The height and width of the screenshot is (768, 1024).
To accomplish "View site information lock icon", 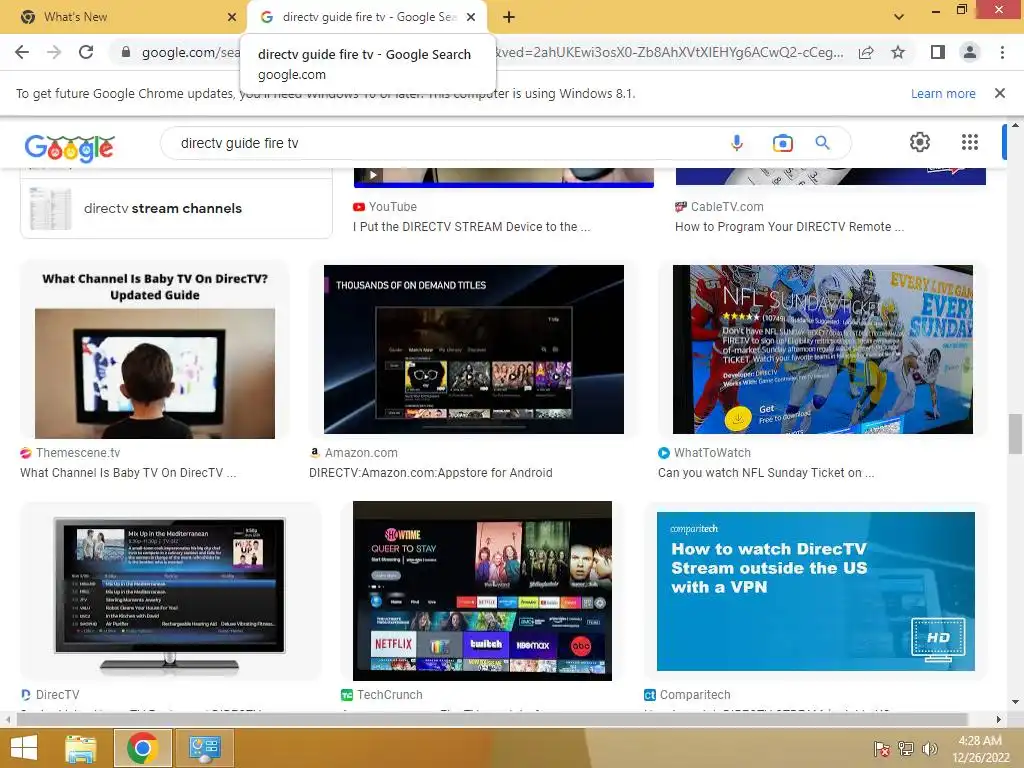I will 126,52.
